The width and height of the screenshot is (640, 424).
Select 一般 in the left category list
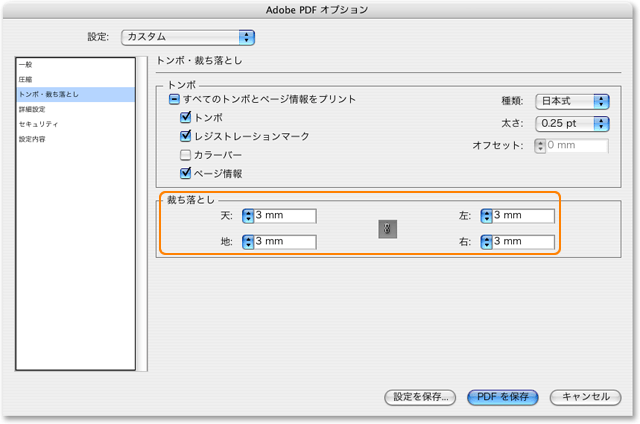pos(25,65)
